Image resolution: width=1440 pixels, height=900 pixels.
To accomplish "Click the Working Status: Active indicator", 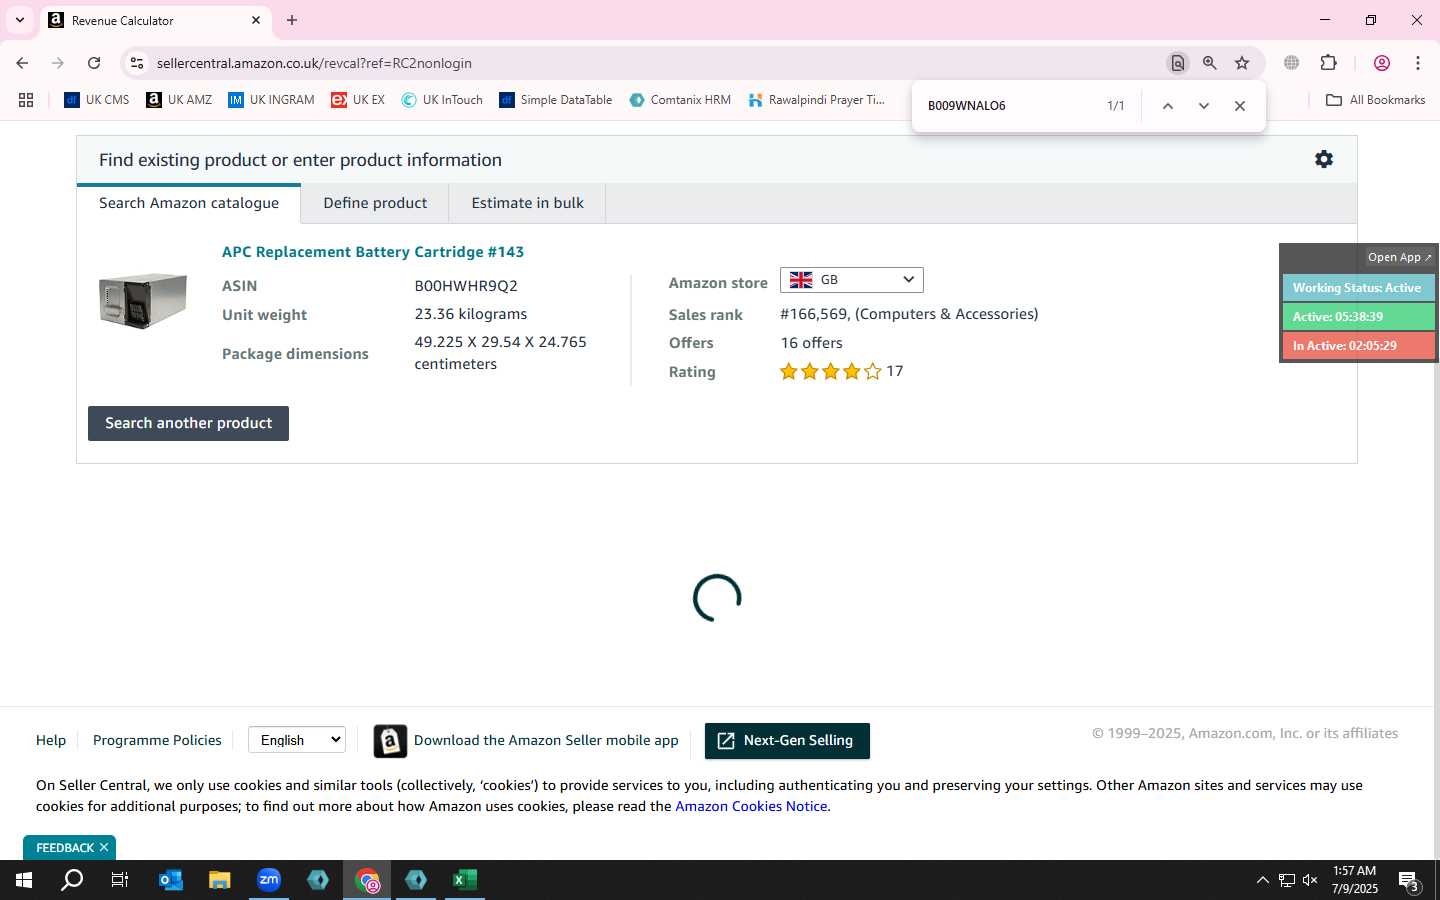I will point(1357,288).
